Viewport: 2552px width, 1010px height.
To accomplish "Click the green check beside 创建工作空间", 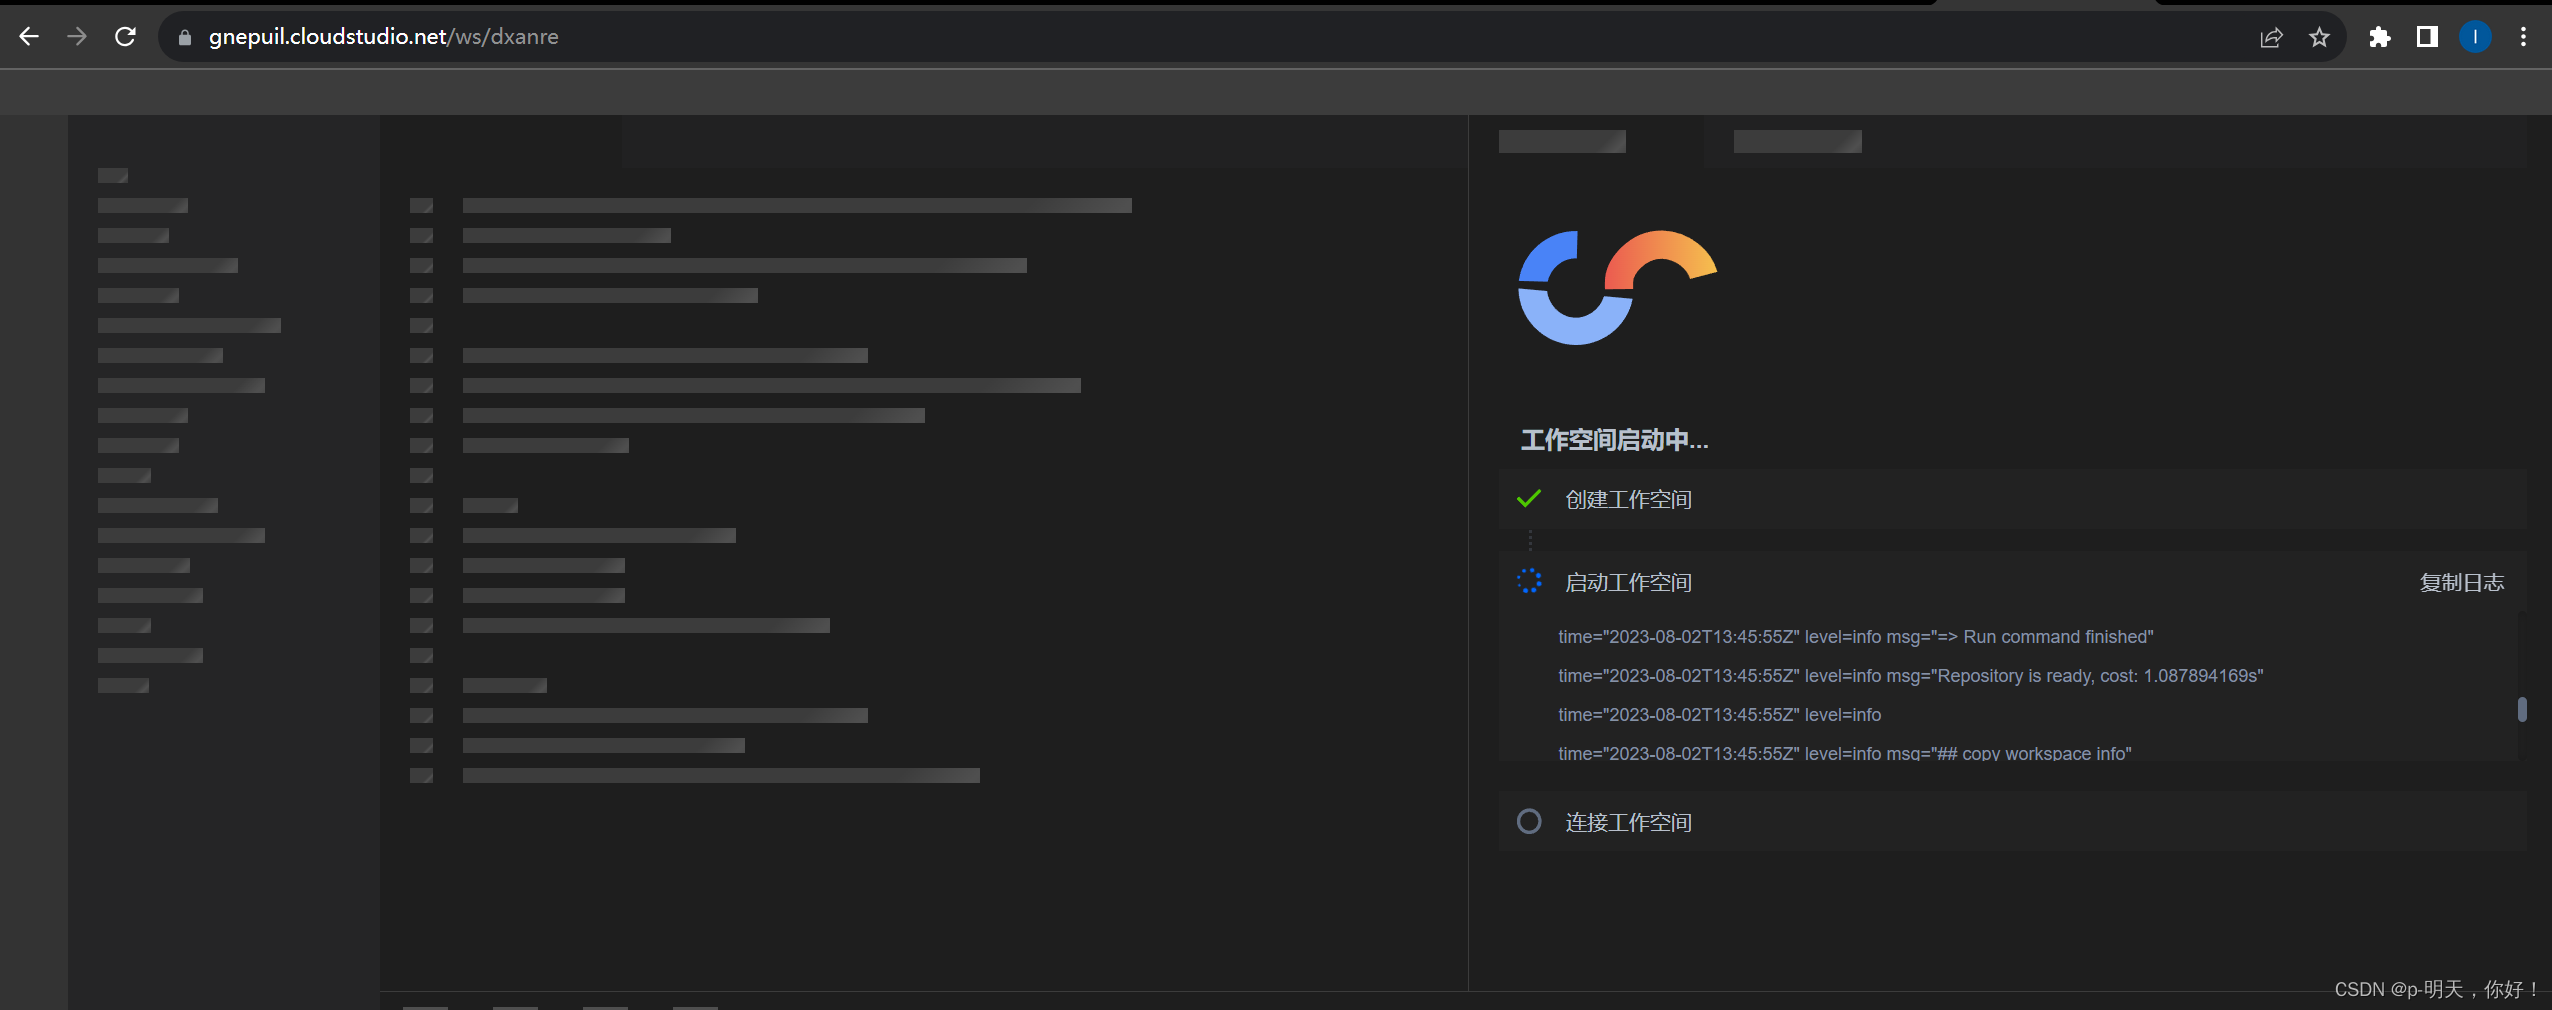I will coord(1529,498).
